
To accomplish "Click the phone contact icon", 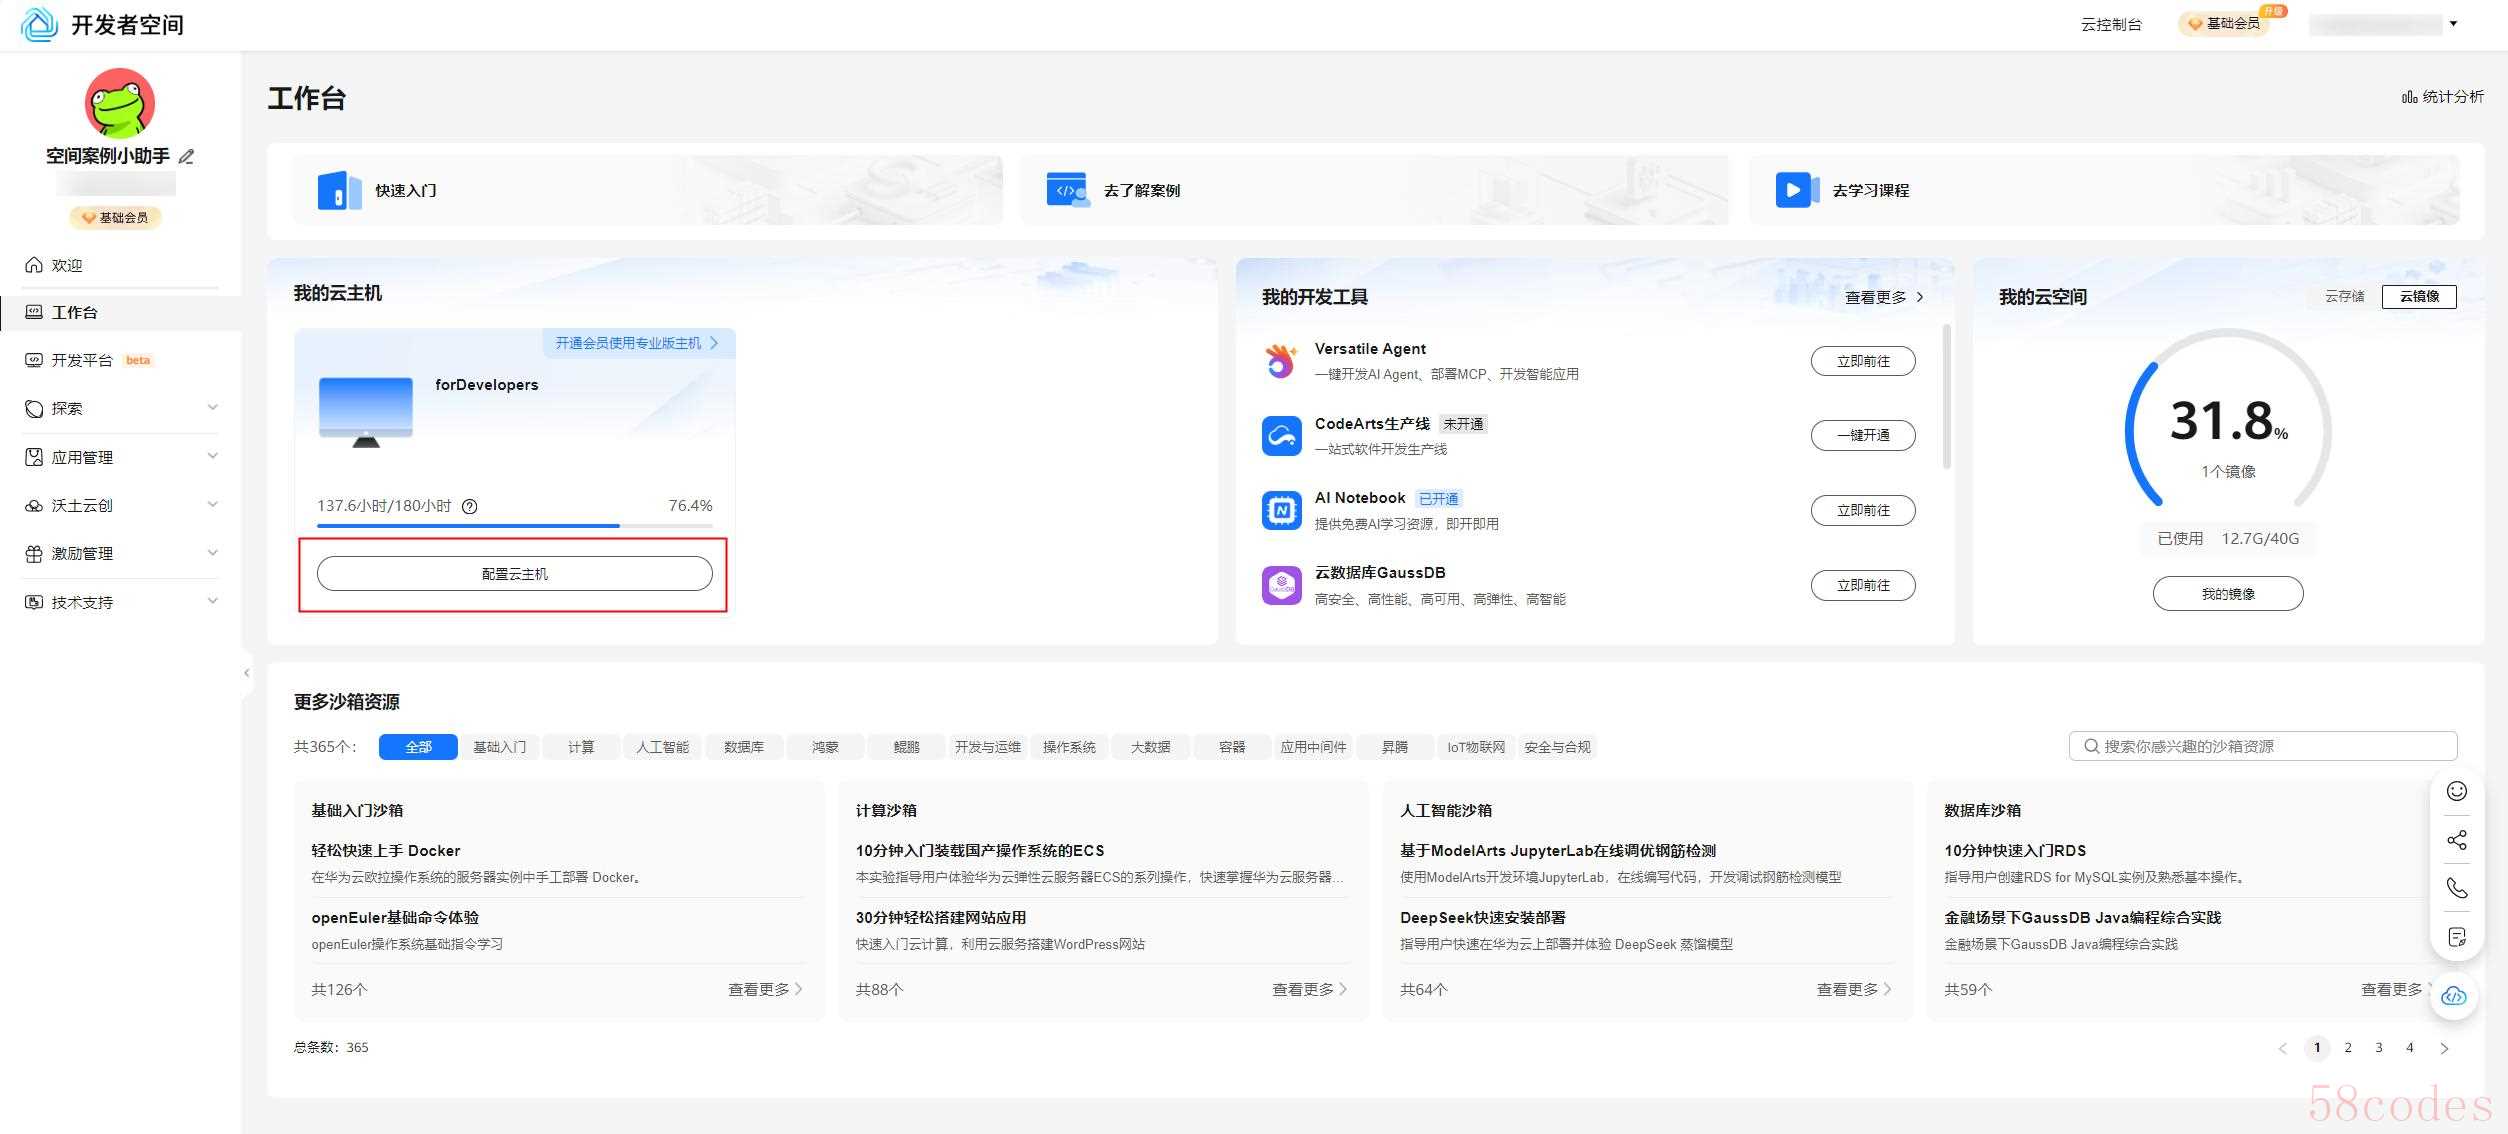I will tap(2456, 888).
